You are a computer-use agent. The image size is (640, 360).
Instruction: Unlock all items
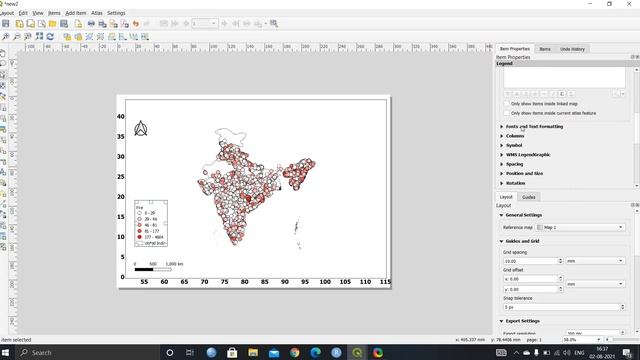click(x=78, y=37)
